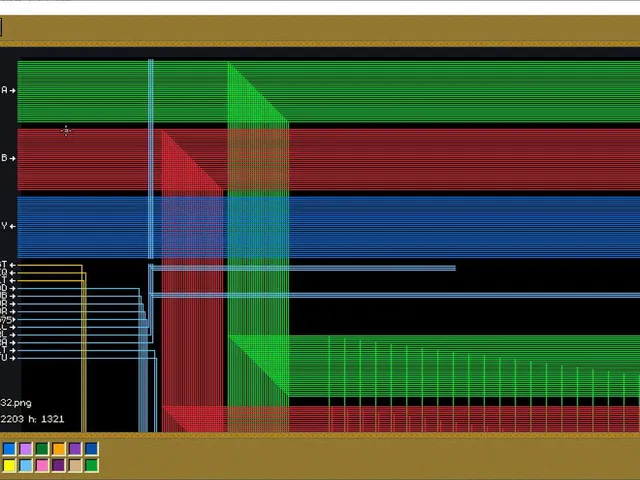Select the pink color swatch

tap(42, 465)
